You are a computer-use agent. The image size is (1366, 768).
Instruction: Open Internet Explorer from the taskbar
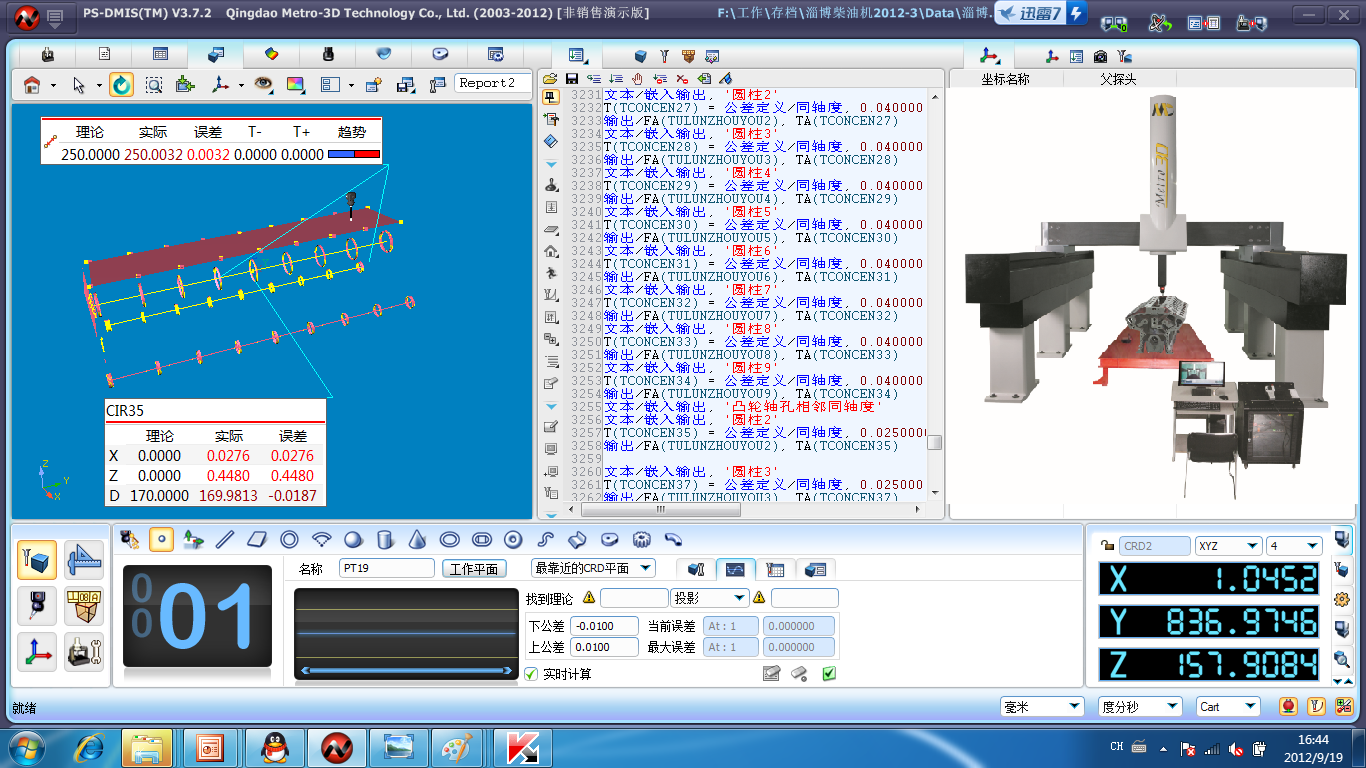click(x=89, y=748)
